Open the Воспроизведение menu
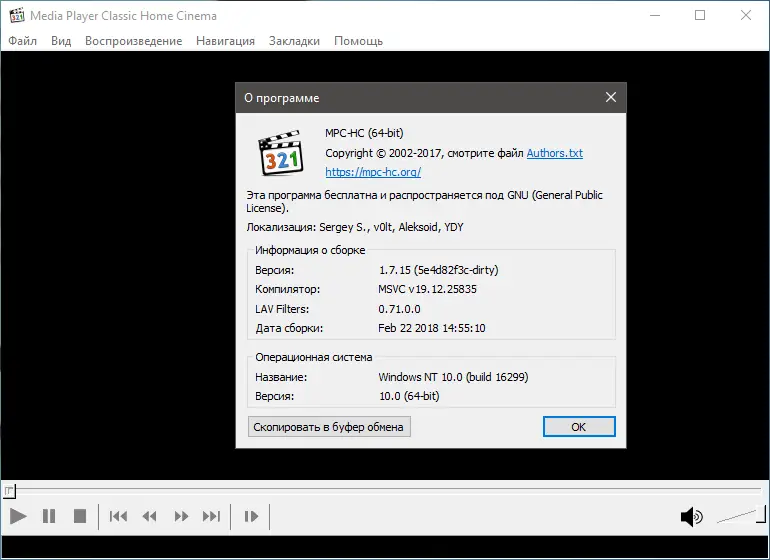This screenshot has width=770, height=560. coord(134,41)
